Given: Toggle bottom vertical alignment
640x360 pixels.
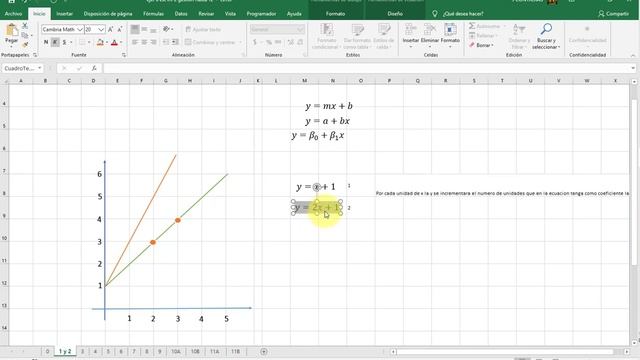Looking at the screenshot, I should pos(153,29).
